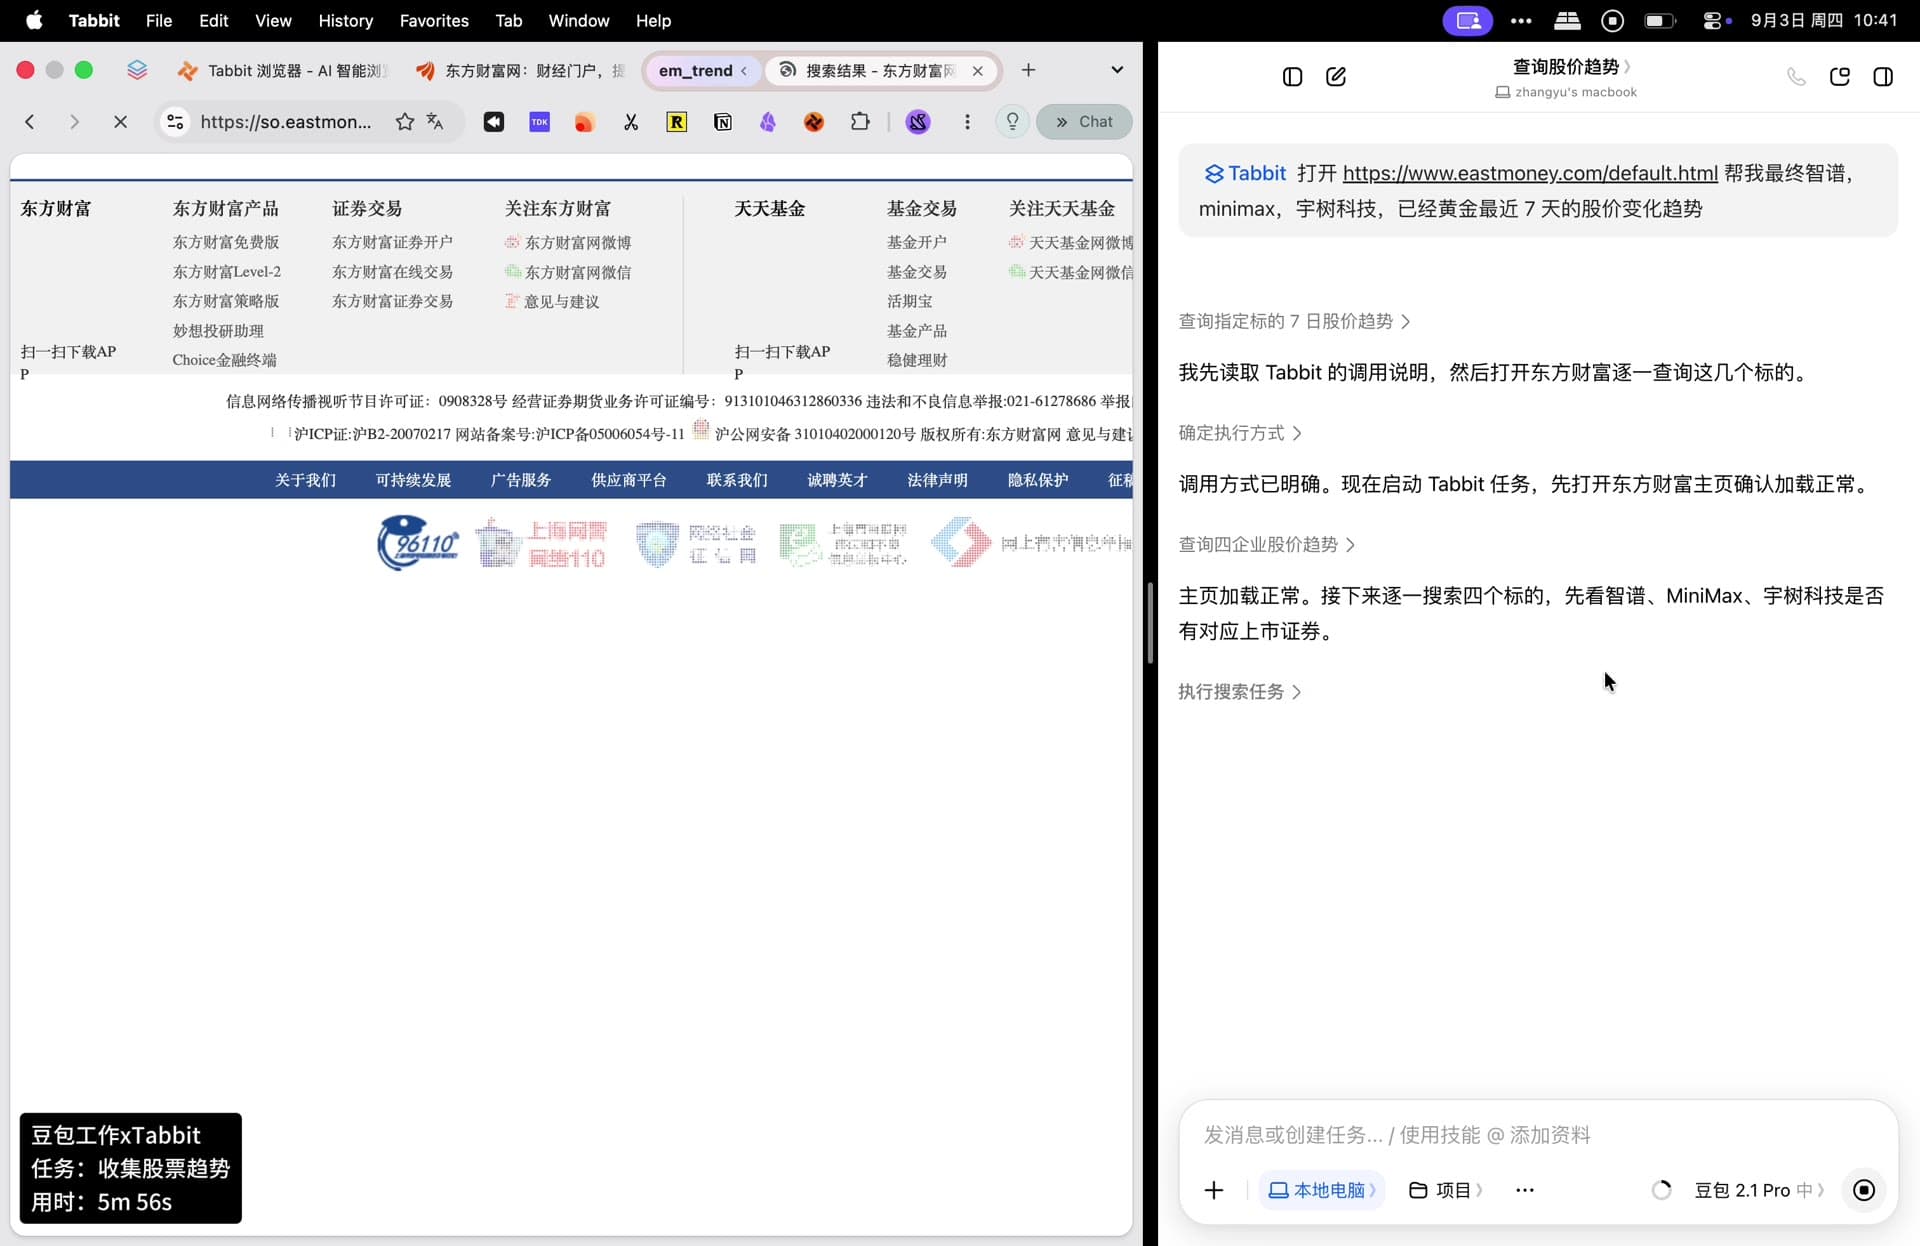This screenshot has width=1920, height=1246.
Task: Expand the 执行搜索任务 step
Action: (x=1240, y=692)
